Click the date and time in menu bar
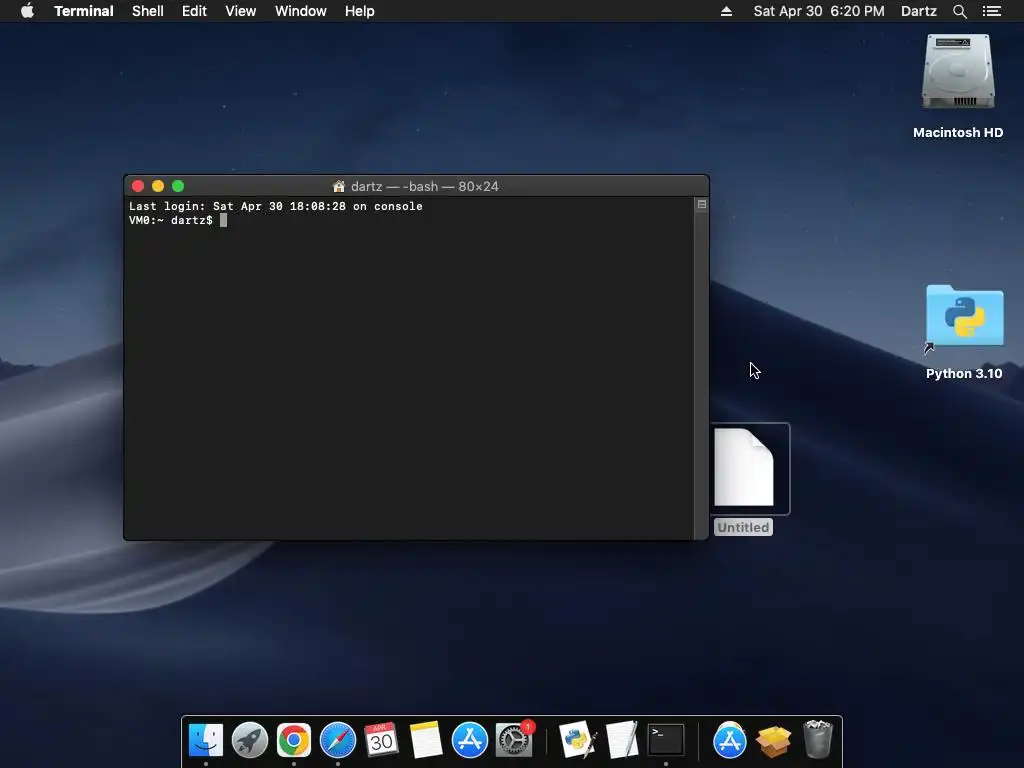This screenshot has width=1024, height=768. pos(819,11)
